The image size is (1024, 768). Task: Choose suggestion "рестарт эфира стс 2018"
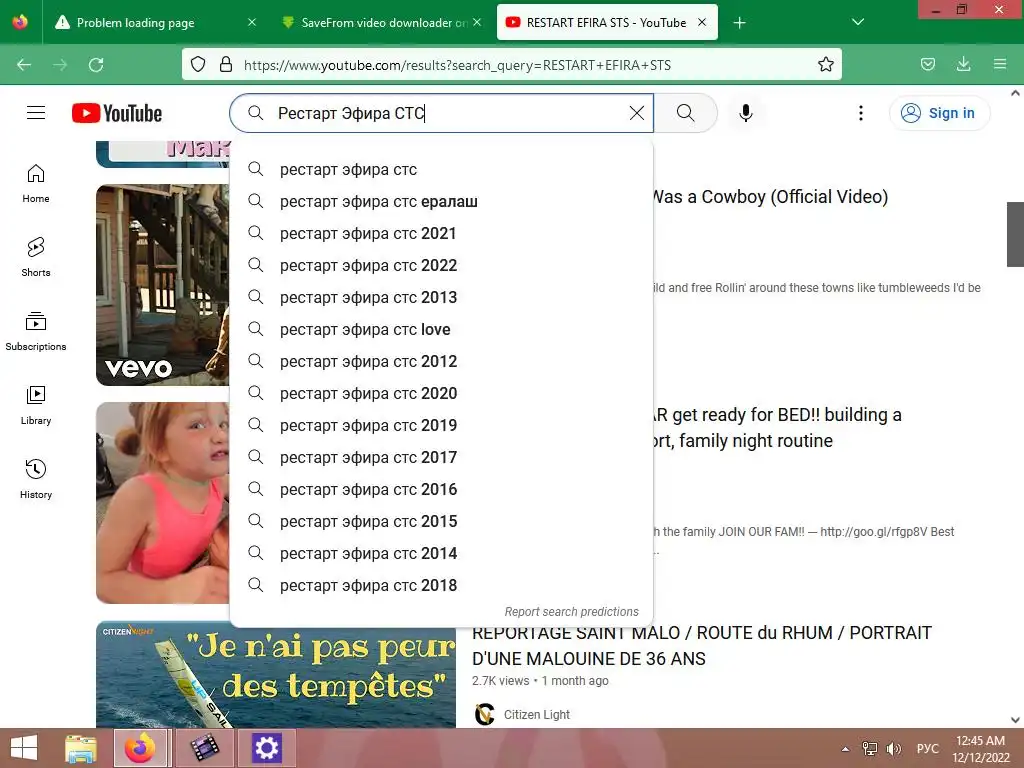[441, 585]
